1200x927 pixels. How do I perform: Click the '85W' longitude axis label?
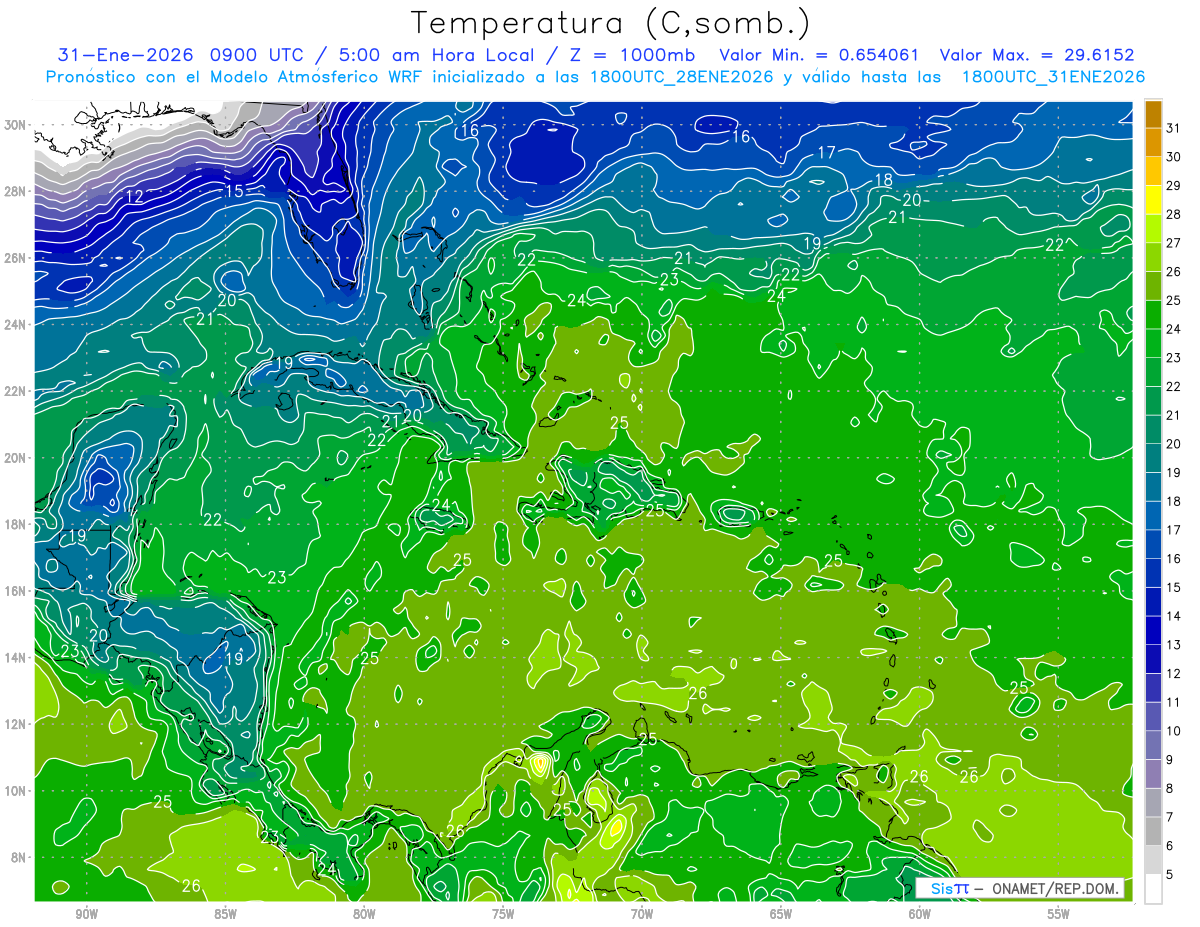225,914
